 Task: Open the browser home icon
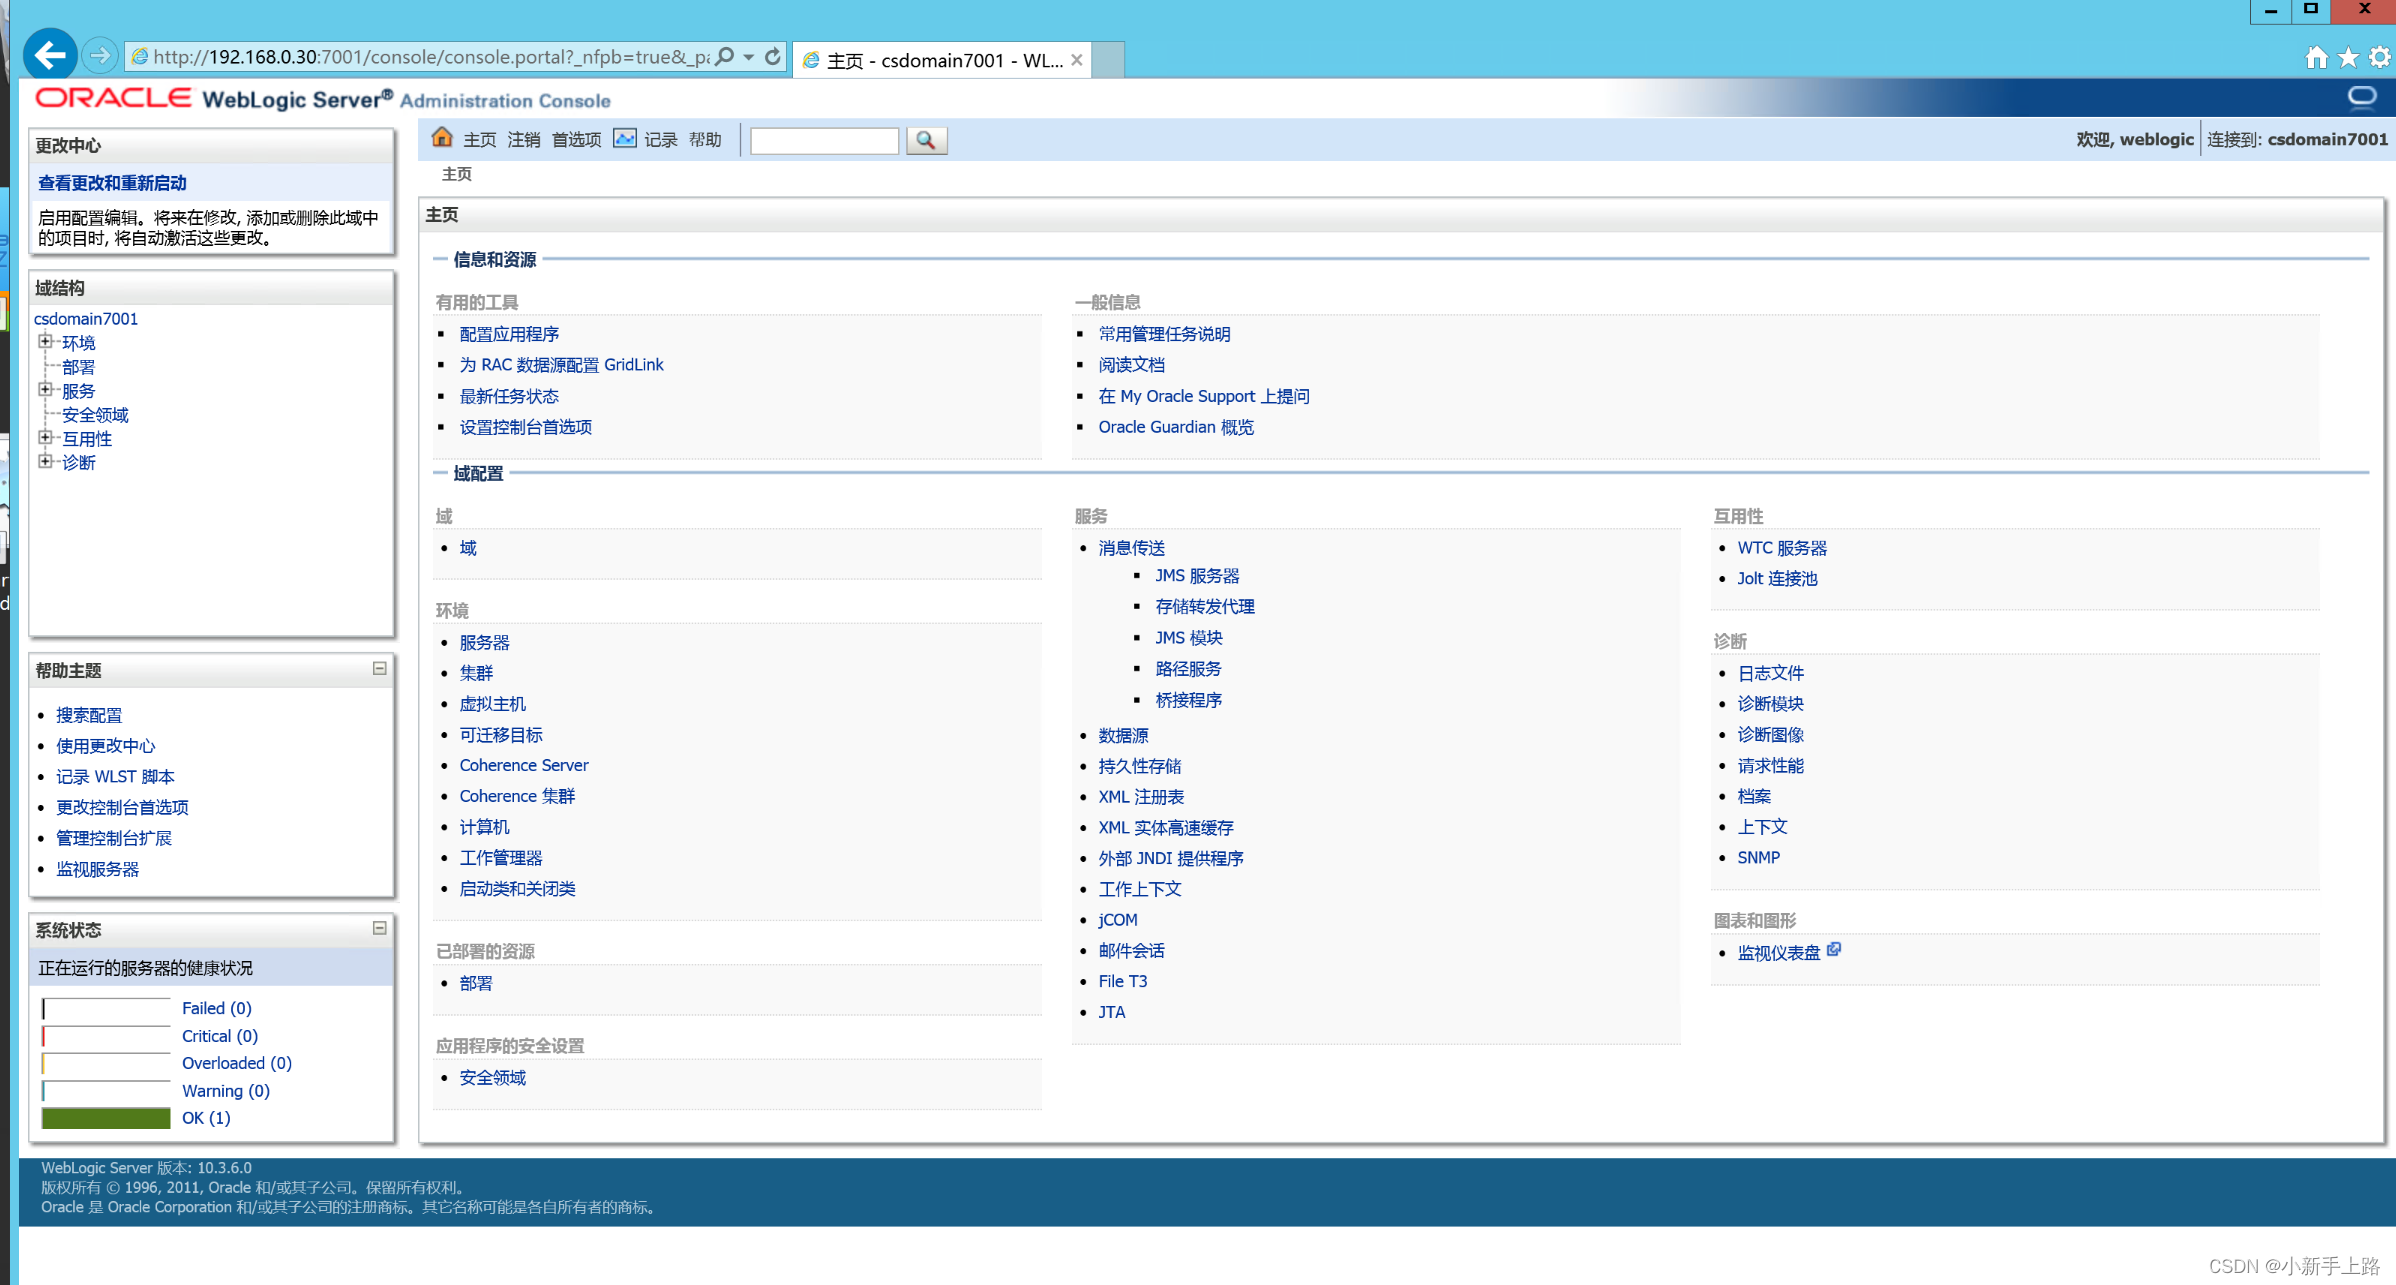(x=2316, y=57)
